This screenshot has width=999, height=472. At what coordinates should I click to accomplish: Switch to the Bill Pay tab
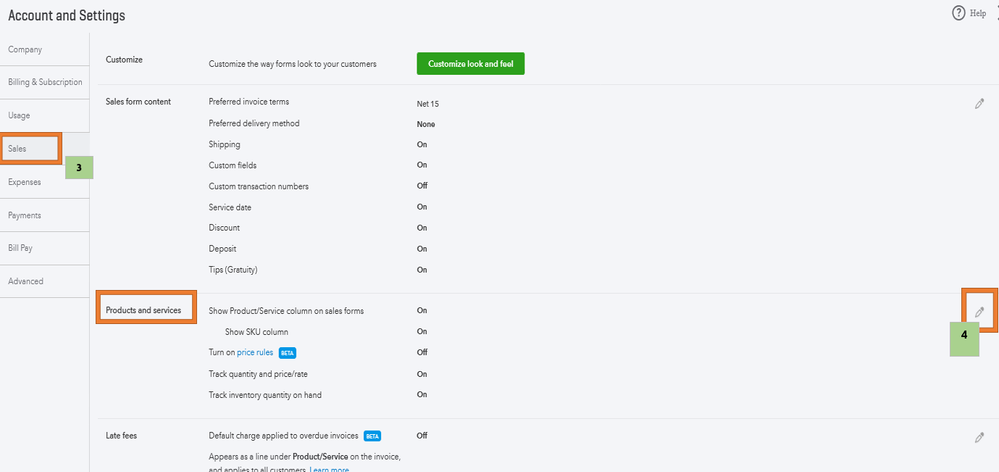[21, 248]
